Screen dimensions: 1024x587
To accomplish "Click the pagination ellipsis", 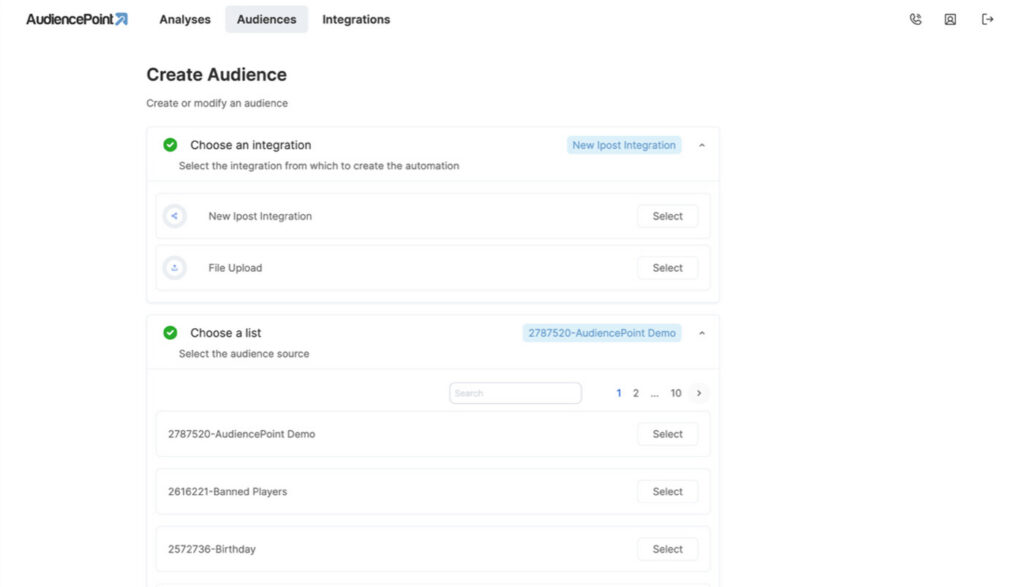I will 654,394.
